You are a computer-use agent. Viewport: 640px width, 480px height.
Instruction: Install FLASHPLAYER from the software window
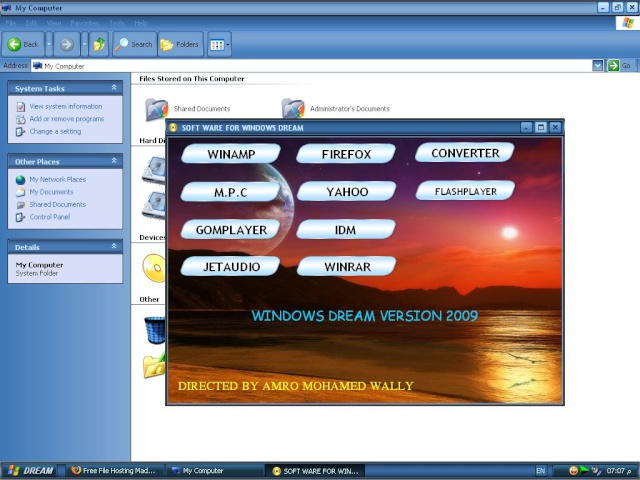click(x=465, y=191)
